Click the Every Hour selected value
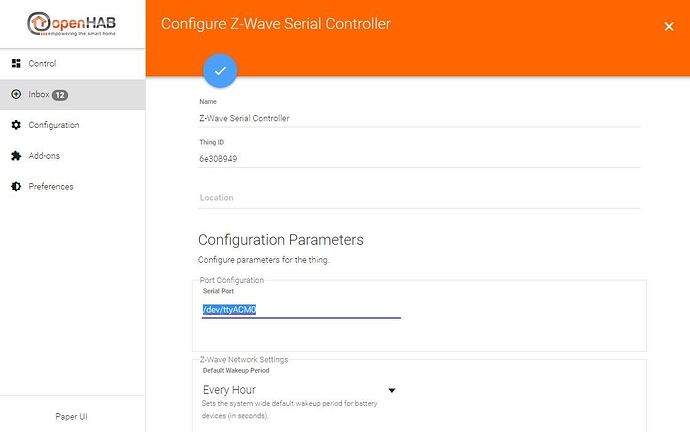The height and width of the screenshot is (432, 690). click(x=230, y=390)
